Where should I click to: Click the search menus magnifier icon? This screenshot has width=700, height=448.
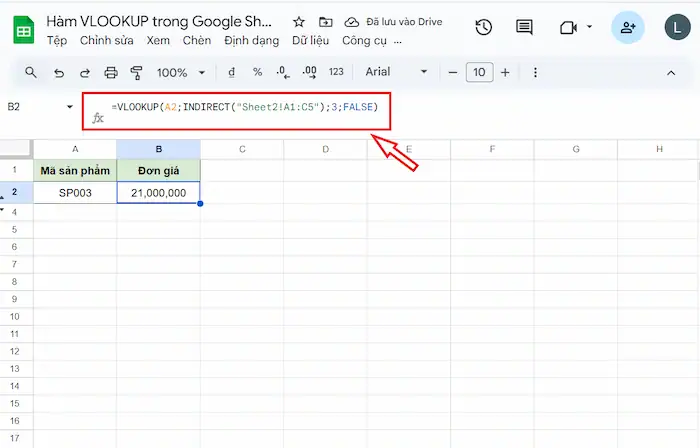31,72
